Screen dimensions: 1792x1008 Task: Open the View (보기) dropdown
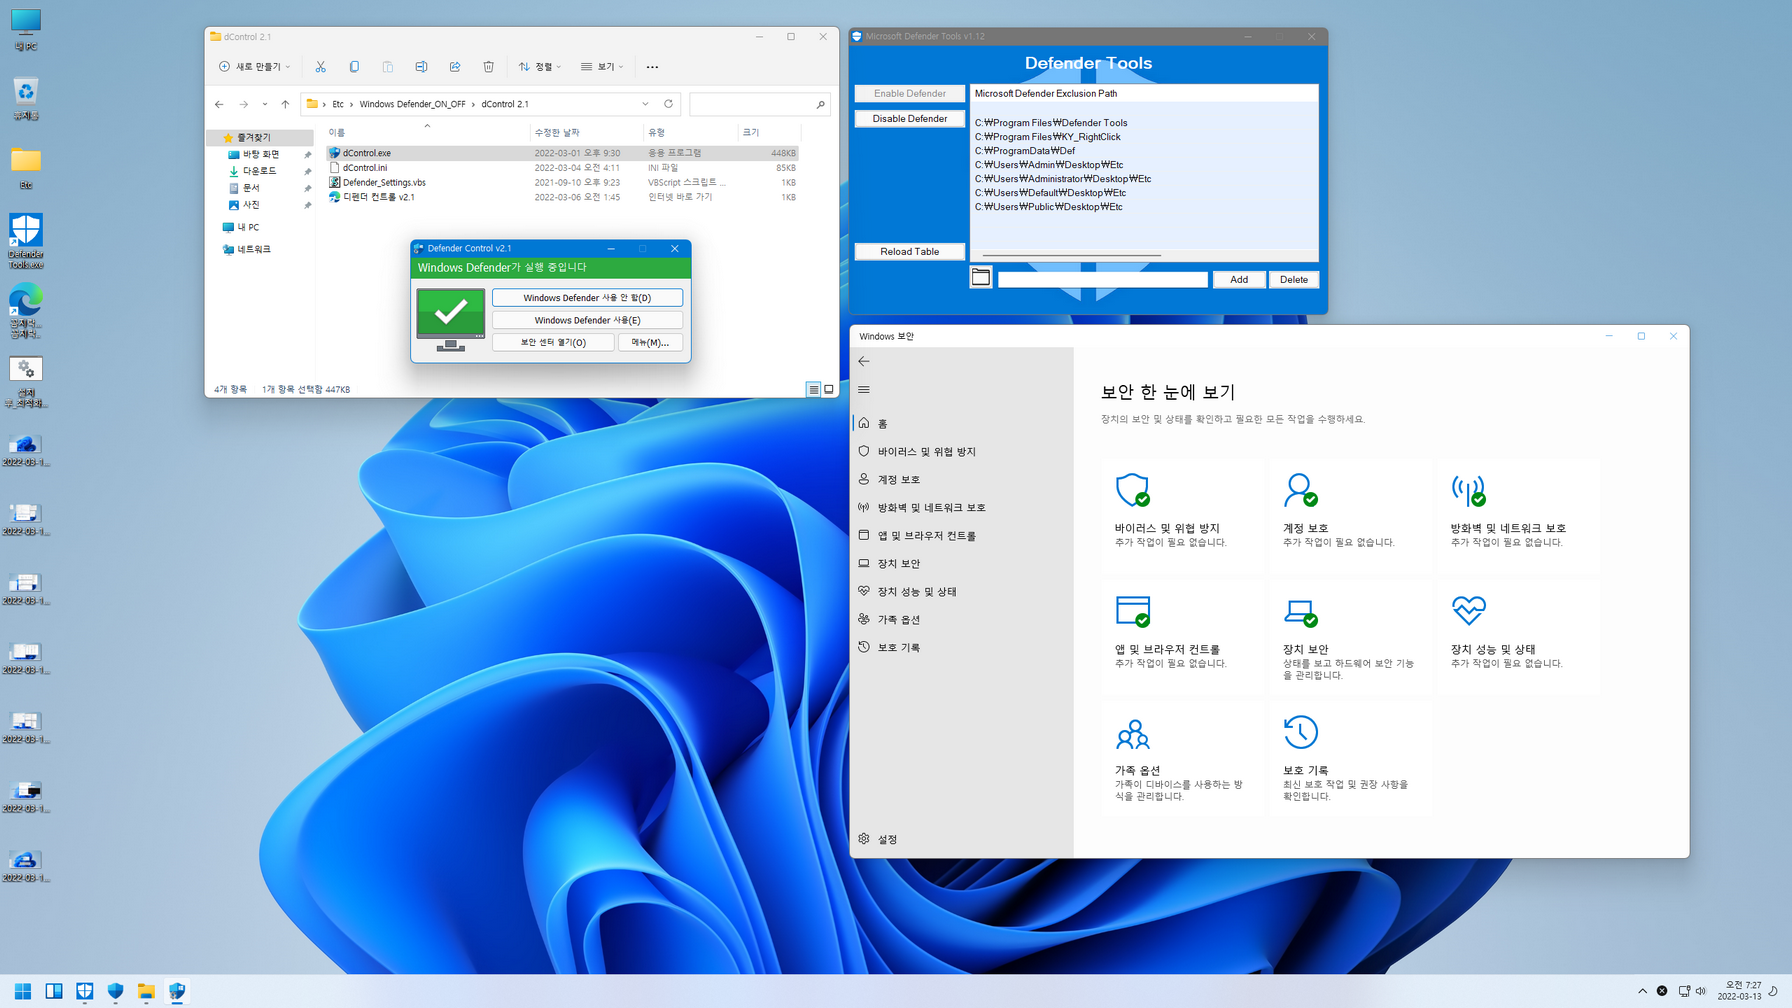[x=602, y=67]
